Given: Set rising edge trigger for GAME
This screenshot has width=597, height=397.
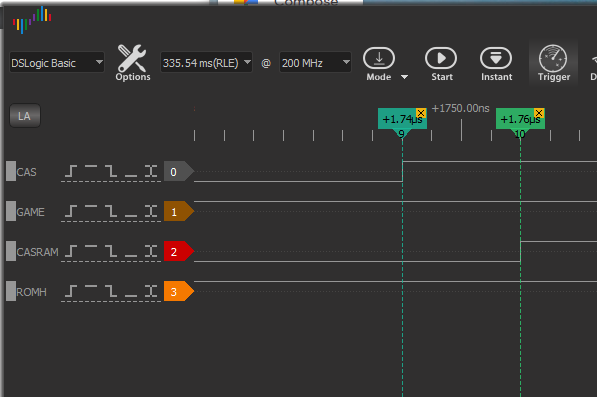Looking at the screenshot, I should pyautogui.click(x=71, y=211).
